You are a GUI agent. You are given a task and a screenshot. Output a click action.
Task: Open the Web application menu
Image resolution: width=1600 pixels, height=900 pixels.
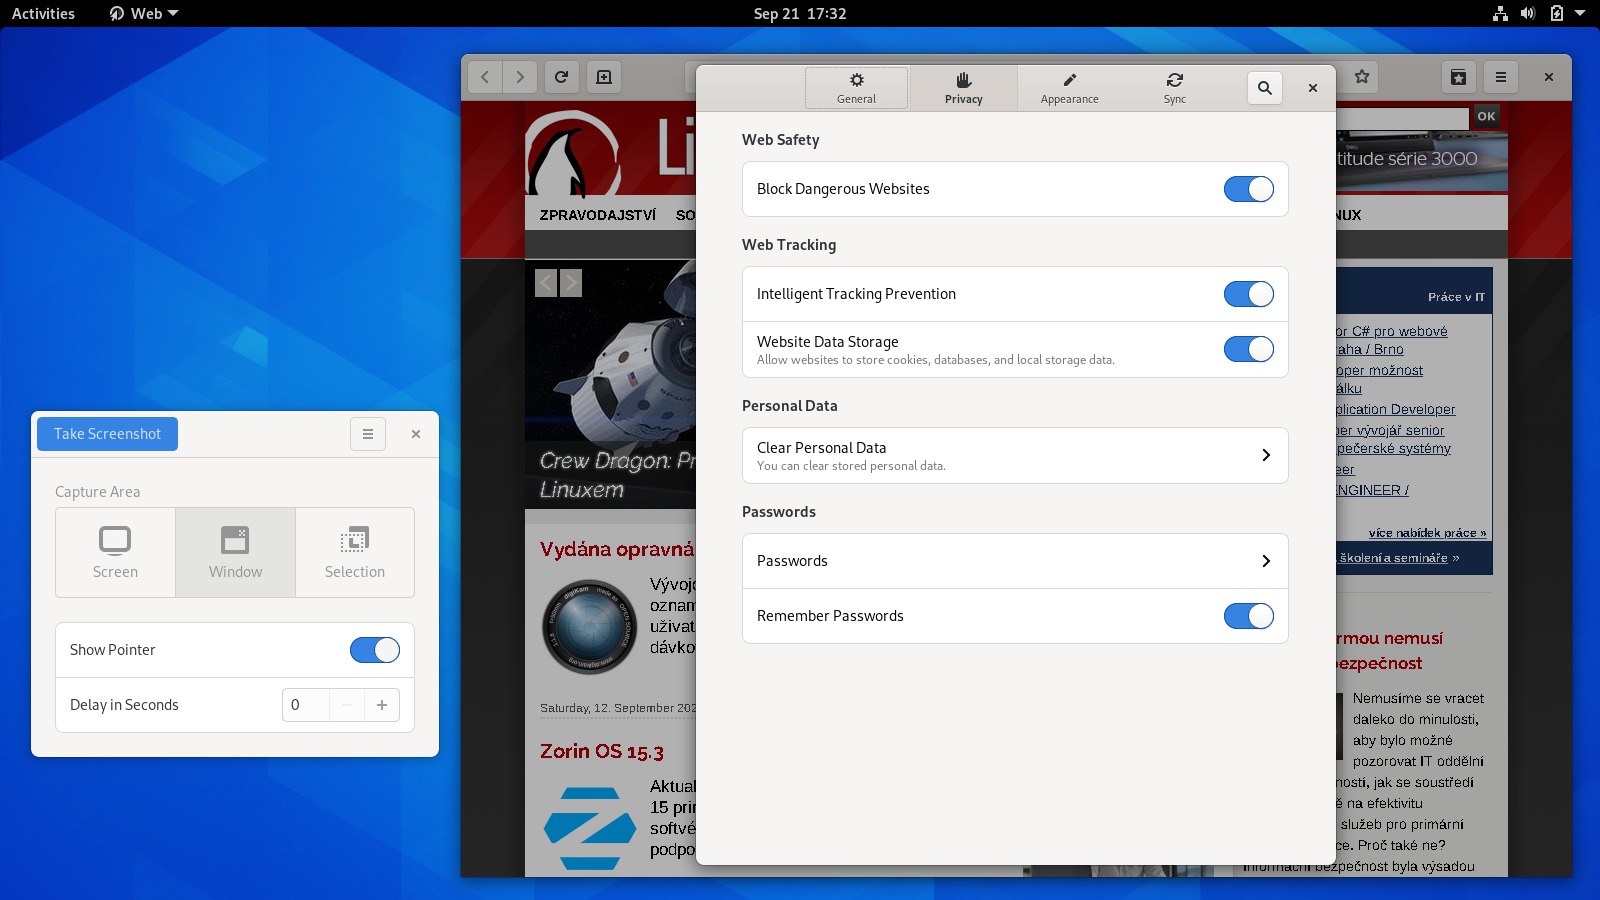coord(144,14)
